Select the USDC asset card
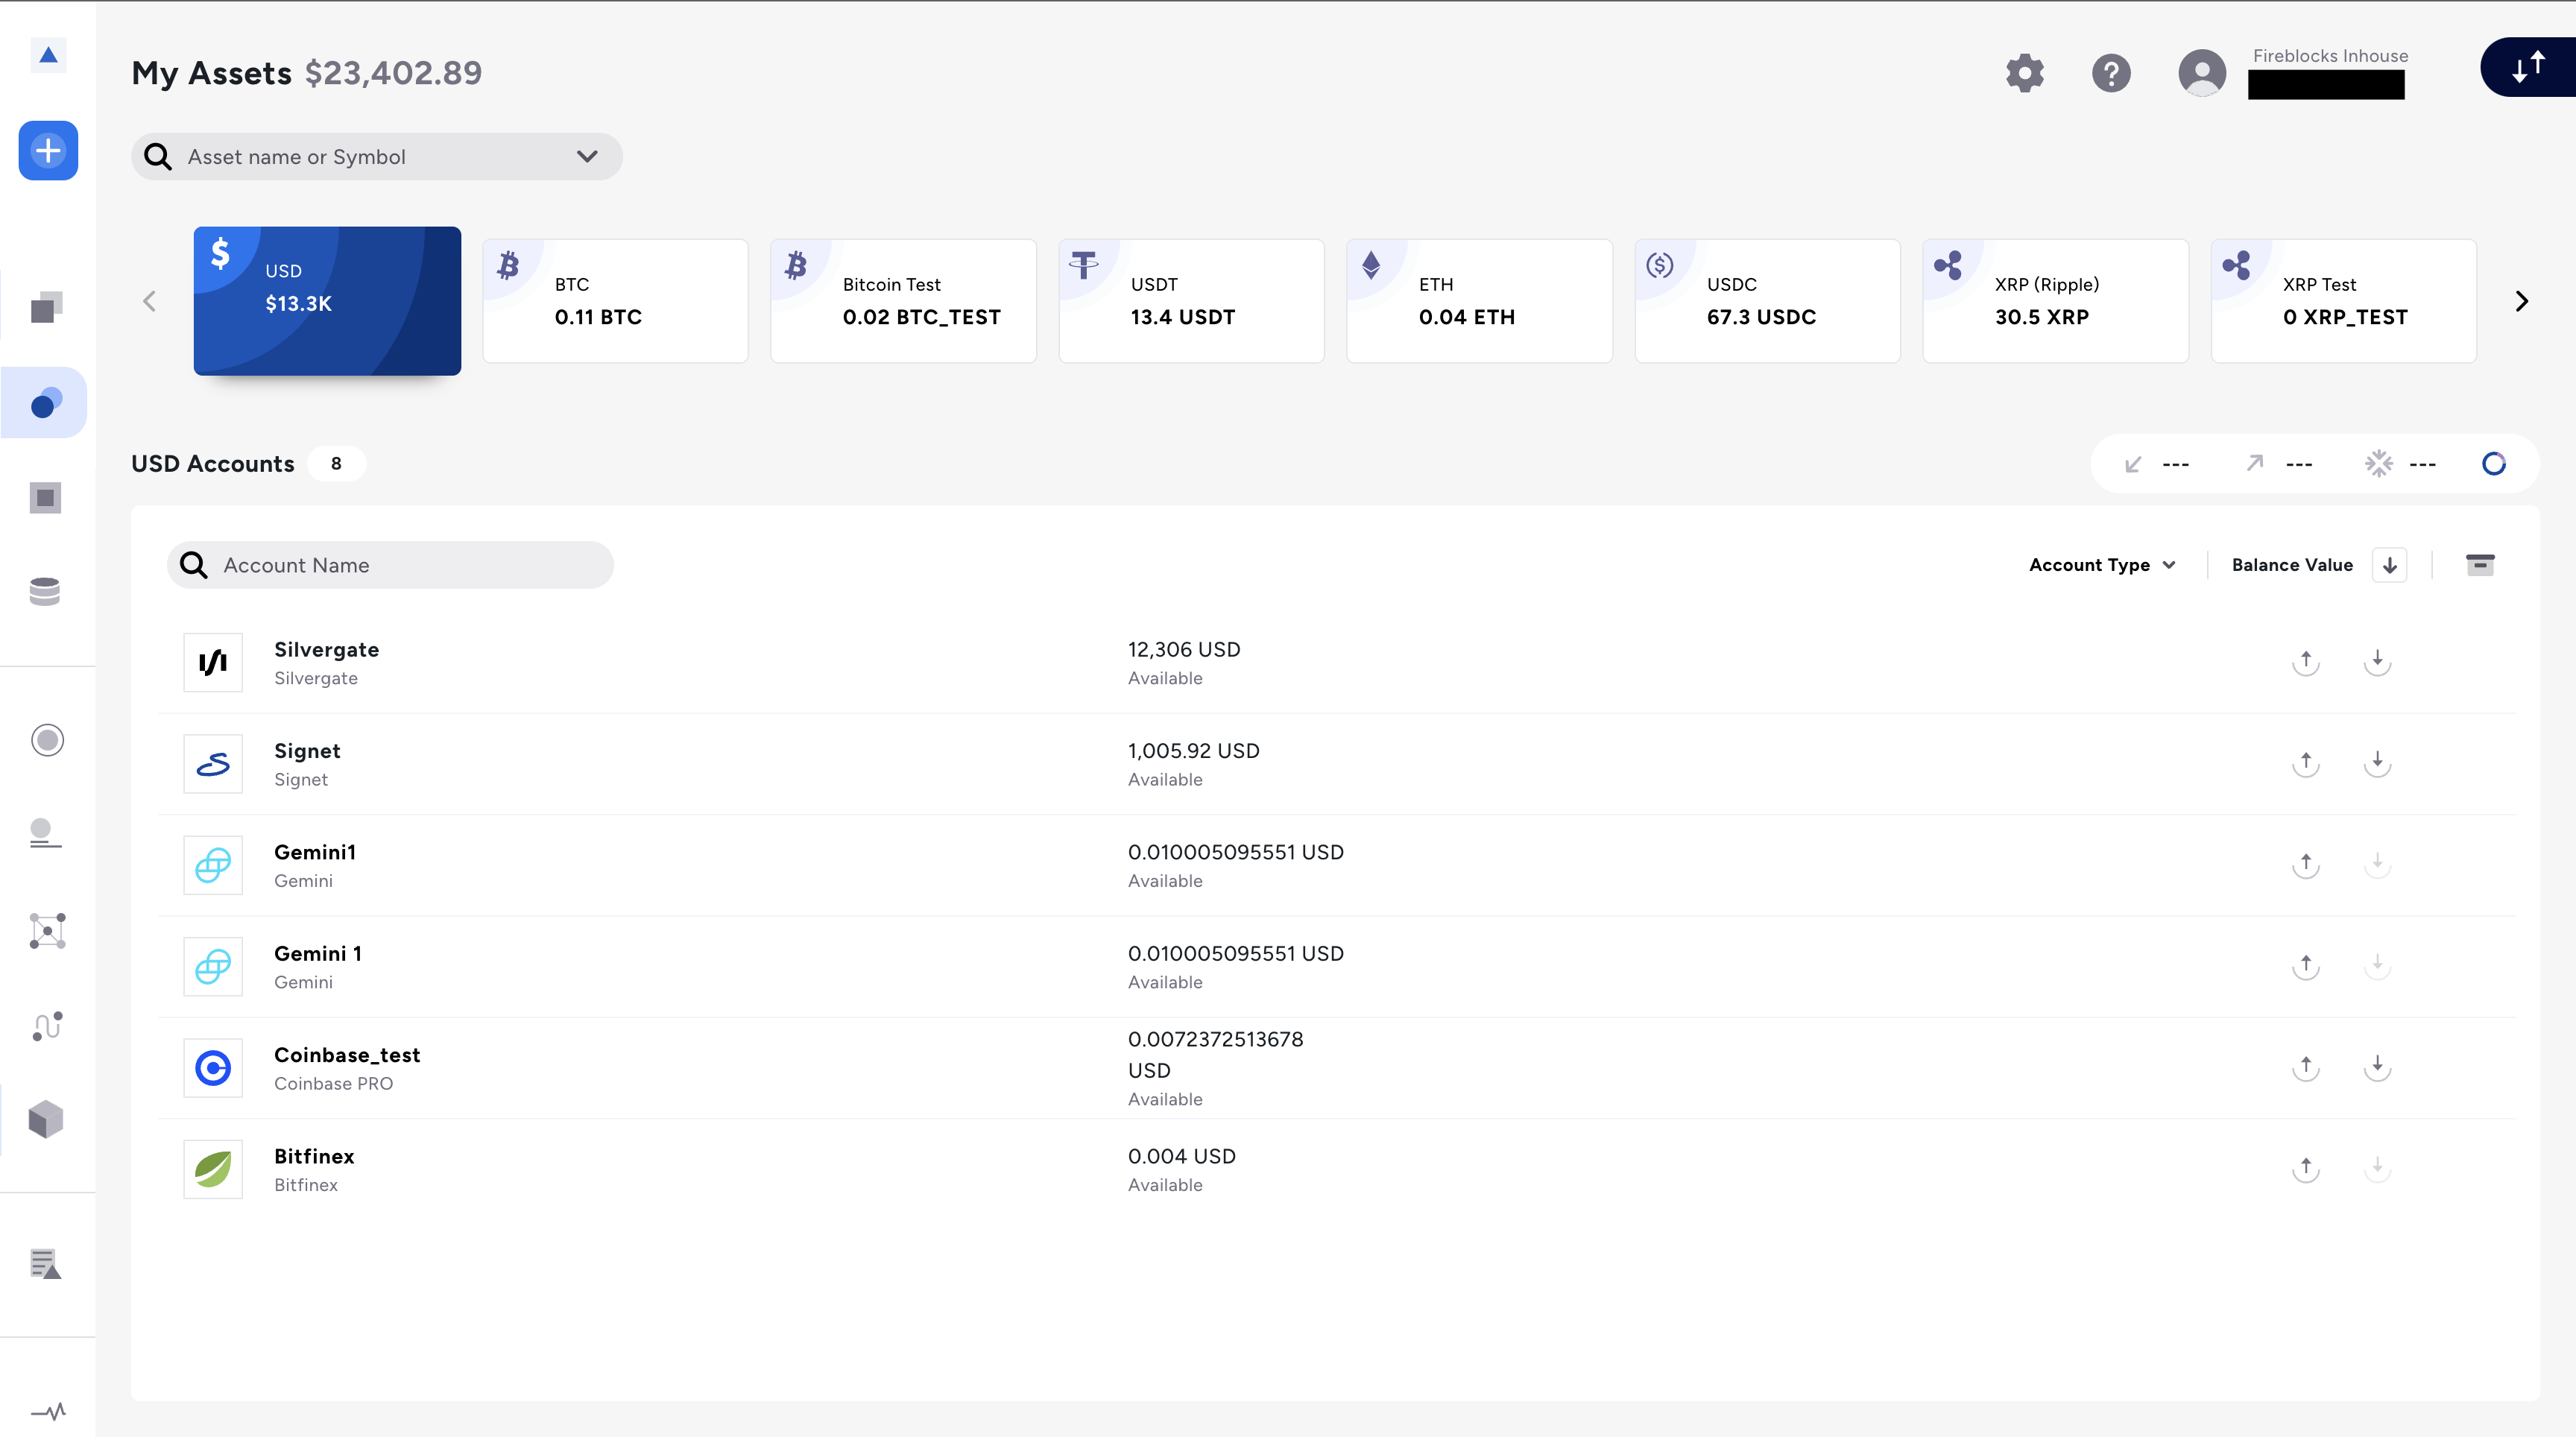Screen dimensions: 2576x1437 coord(1767,301)
